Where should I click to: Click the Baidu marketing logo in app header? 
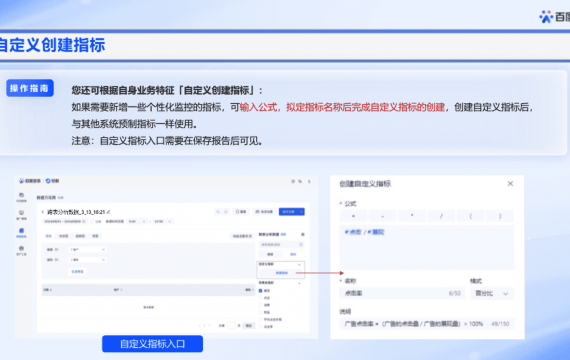pos(29,181)
